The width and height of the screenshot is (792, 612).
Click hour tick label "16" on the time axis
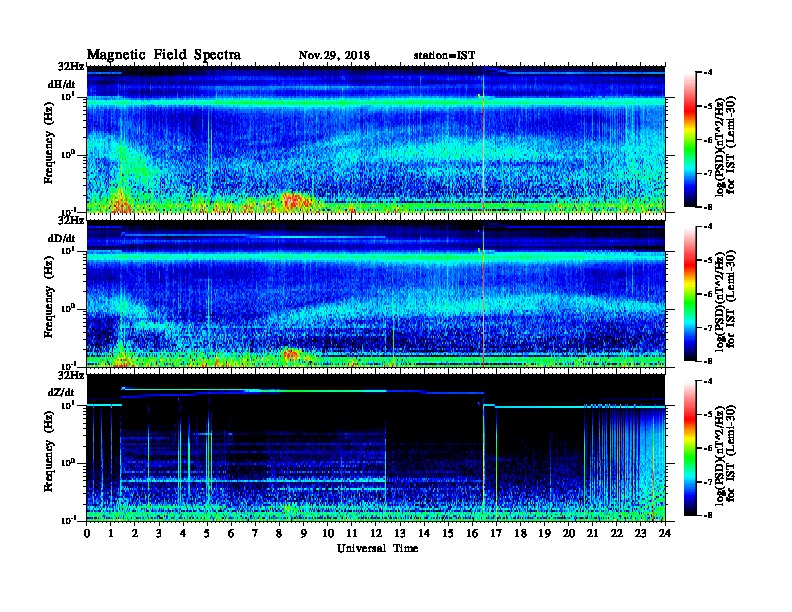point(472,533)
